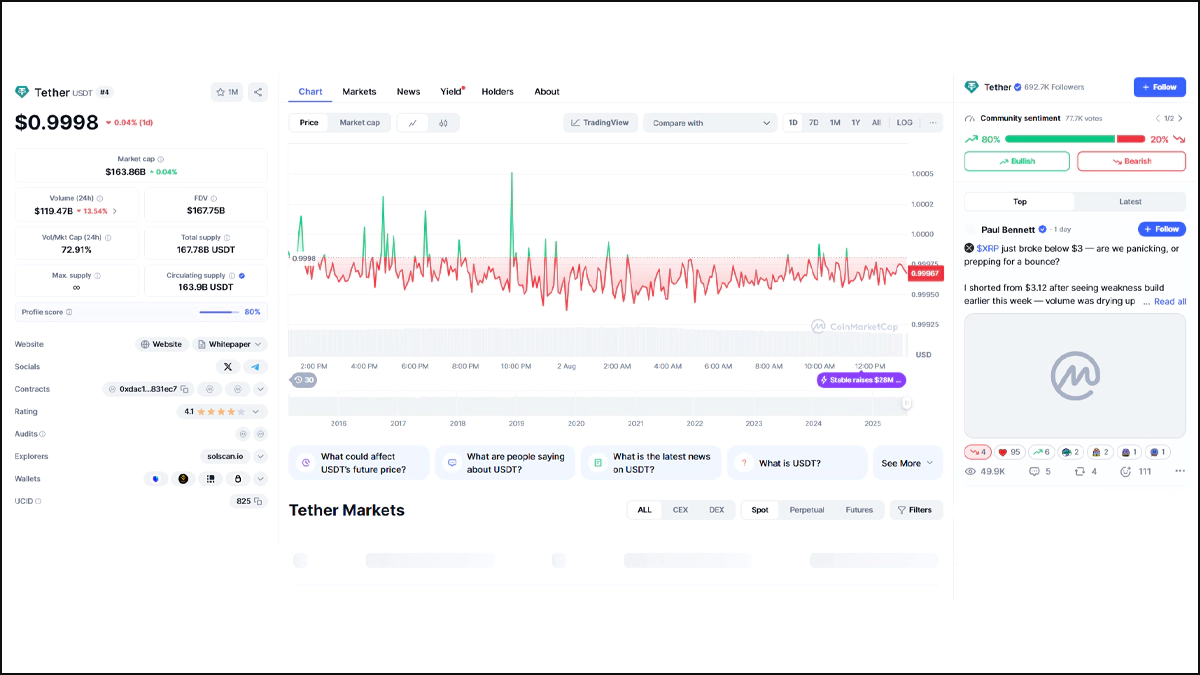Click the bullish reaction chip showing 6
This screenshot has height=675, width=1200.
coord(1041,452)
